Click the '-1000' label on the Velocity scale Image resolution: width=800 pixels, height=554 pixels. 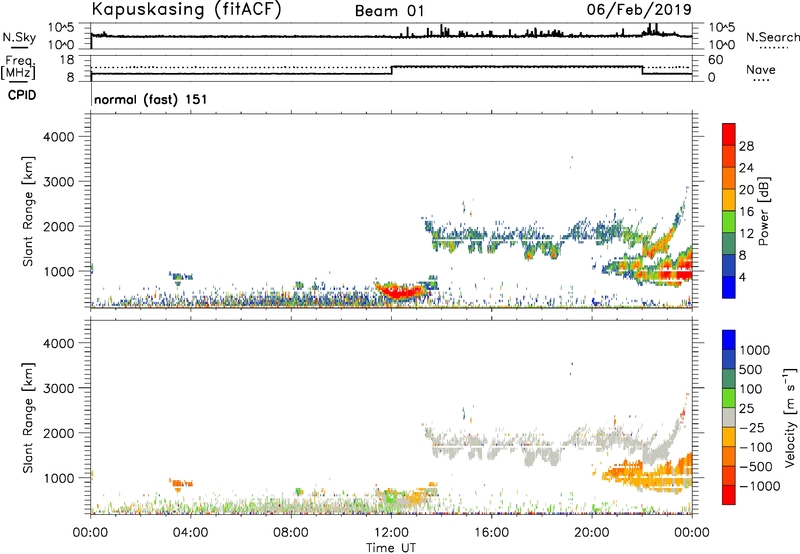[x=760, y=486]
